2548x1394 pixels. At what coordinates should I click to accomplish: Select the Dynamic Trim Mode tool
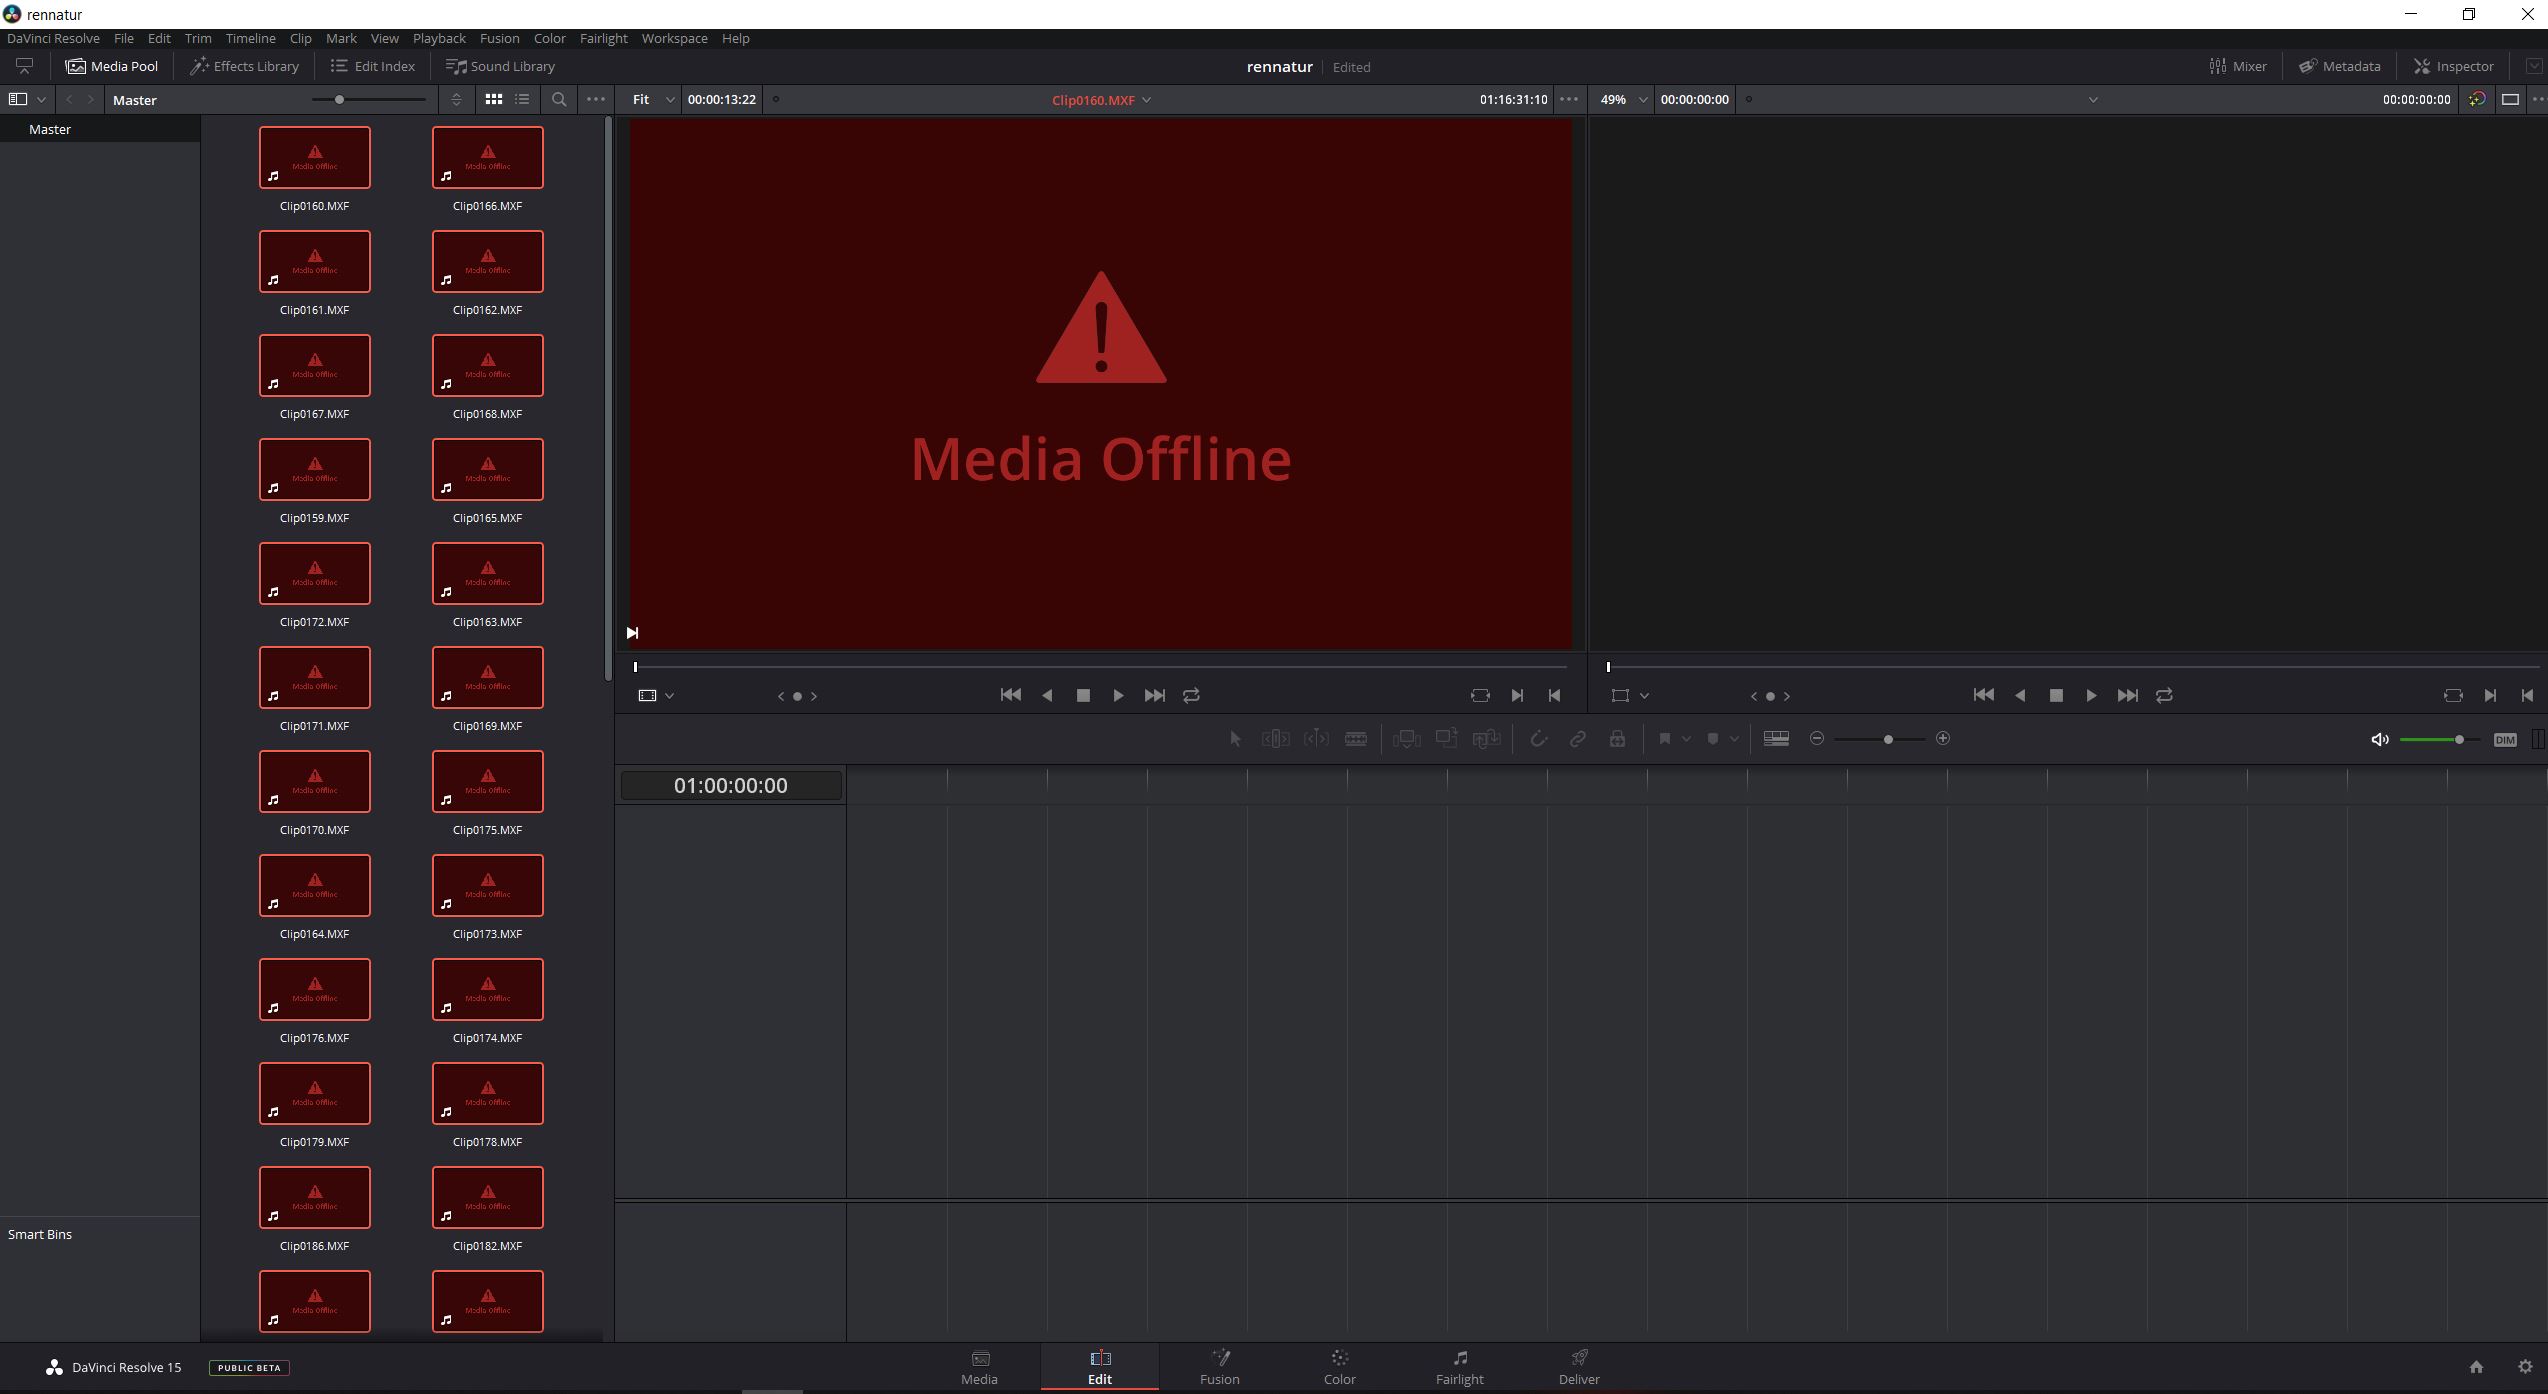coord(1316,739)
